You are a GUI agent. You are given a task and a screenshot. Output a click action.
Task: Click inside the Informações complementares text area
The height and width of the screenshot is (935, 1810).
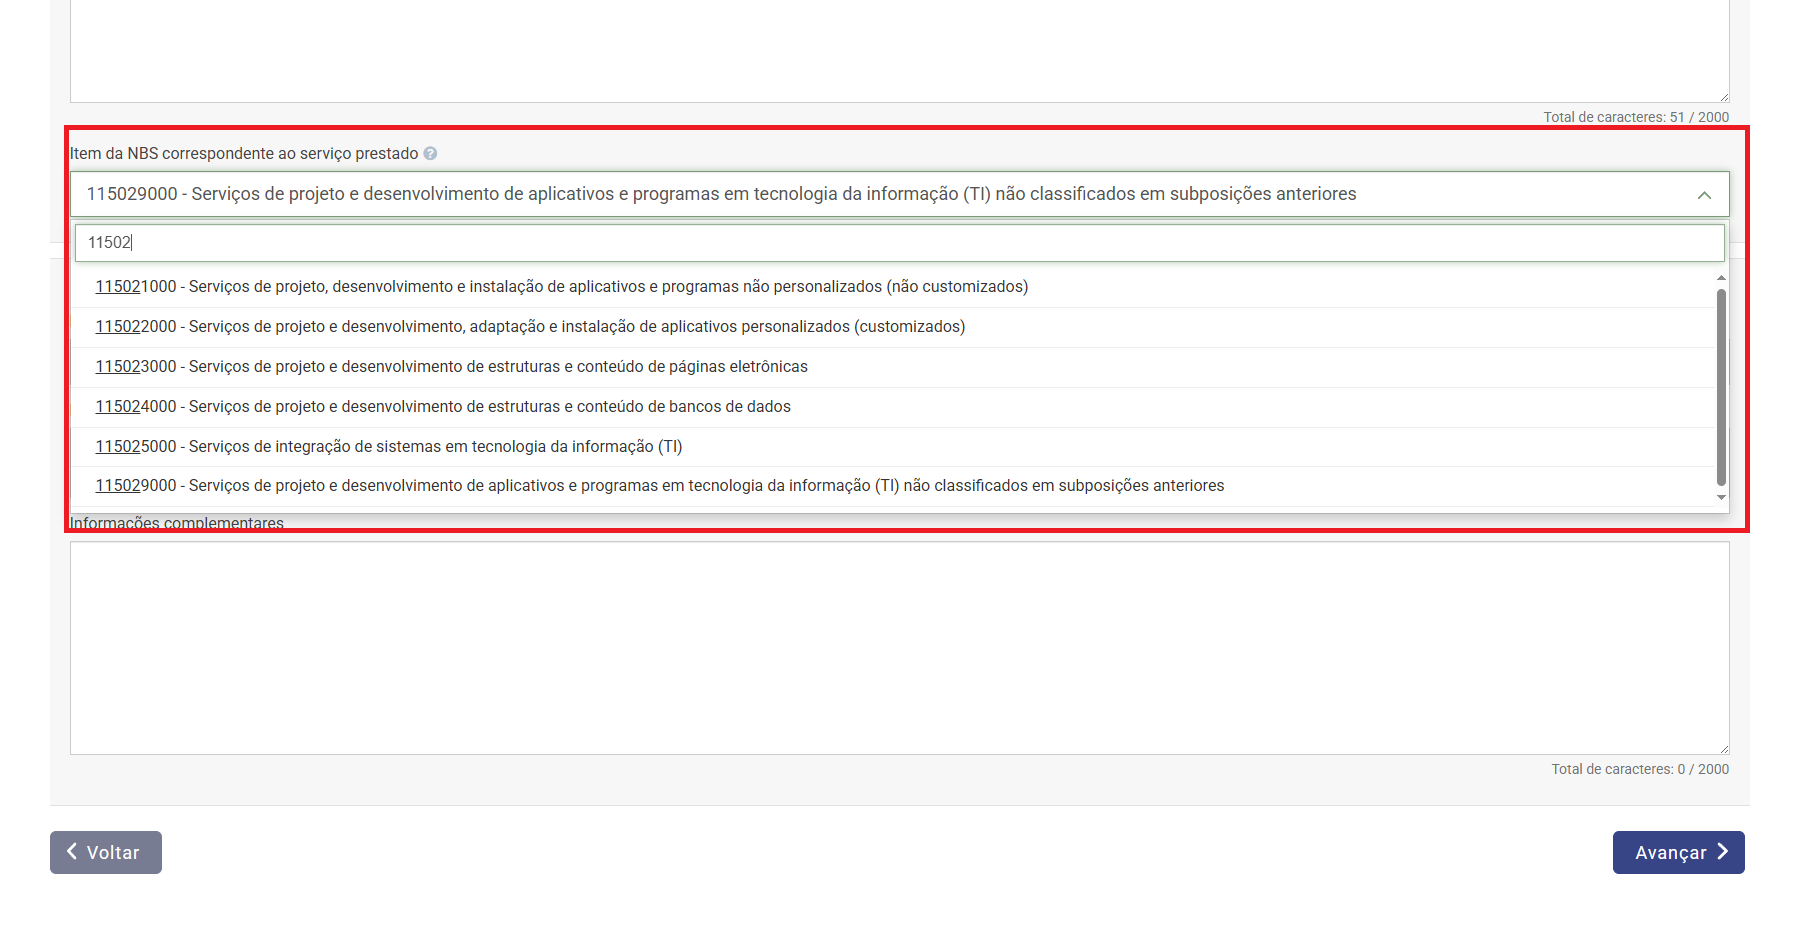[898, 648]
